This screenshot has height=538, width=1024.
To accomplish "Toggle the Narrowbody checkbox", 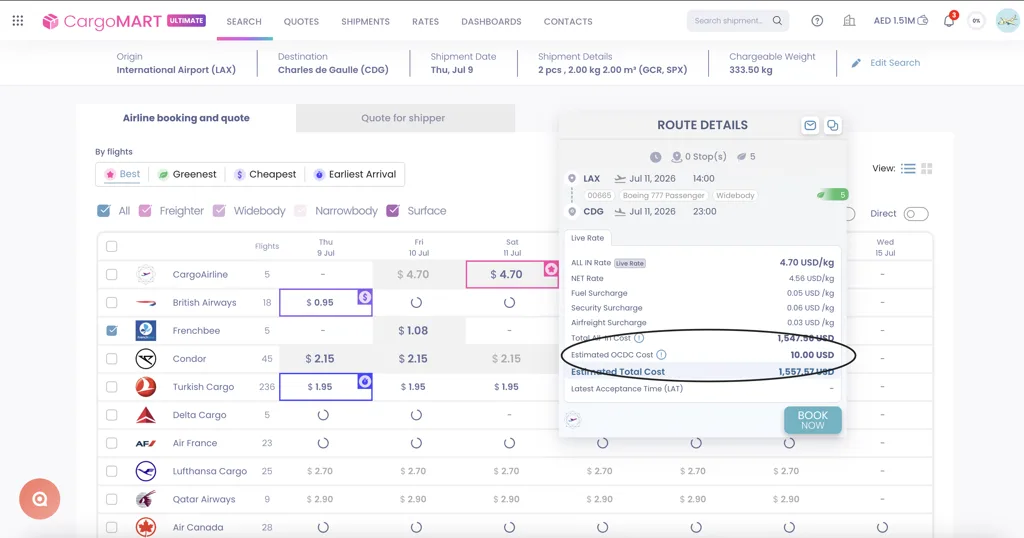I will tap(300, 211).
